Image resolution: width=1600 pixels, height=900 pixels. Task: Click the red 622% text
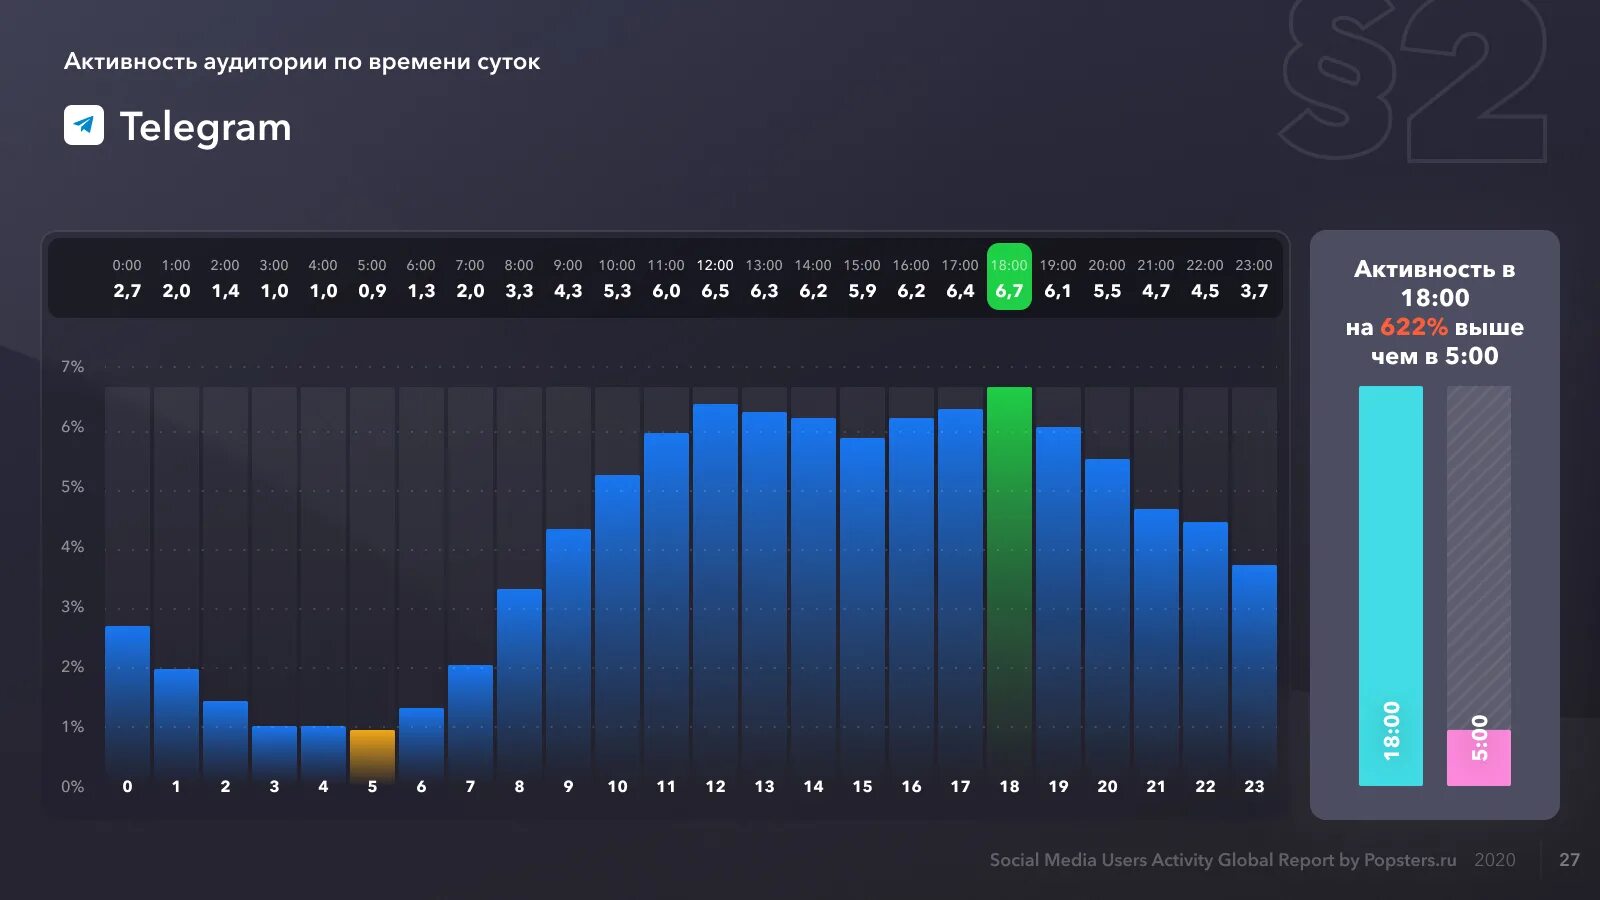[1413, 327]
